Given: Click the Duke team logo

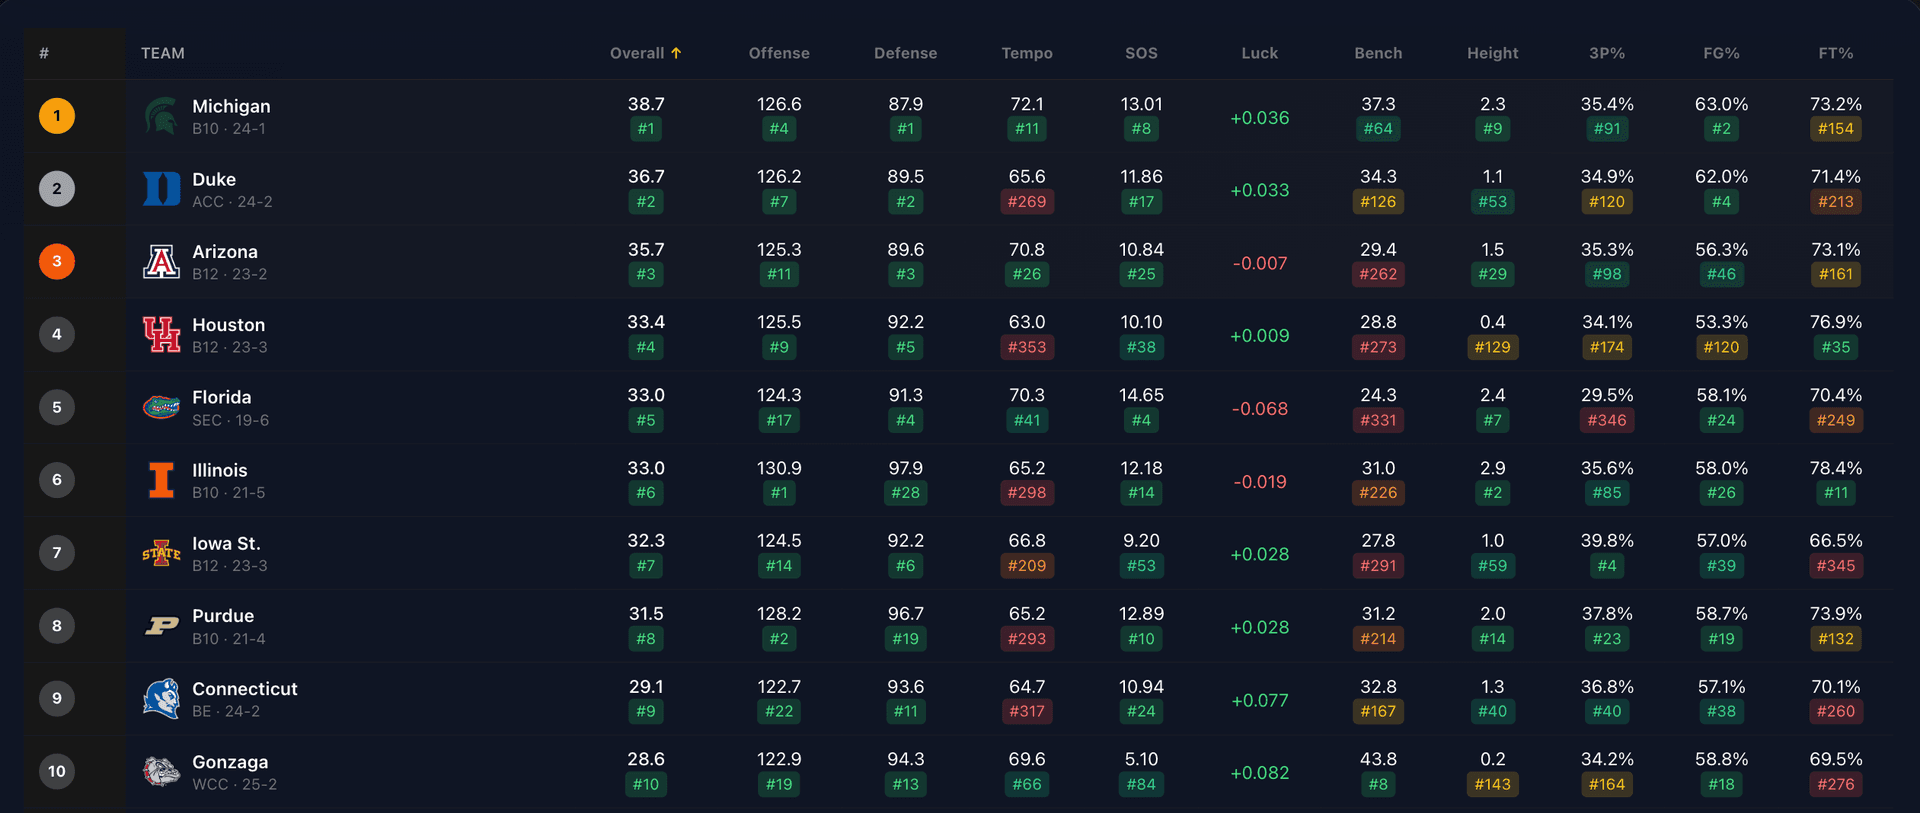Looking at the screenshot, I should pos(161,189).
